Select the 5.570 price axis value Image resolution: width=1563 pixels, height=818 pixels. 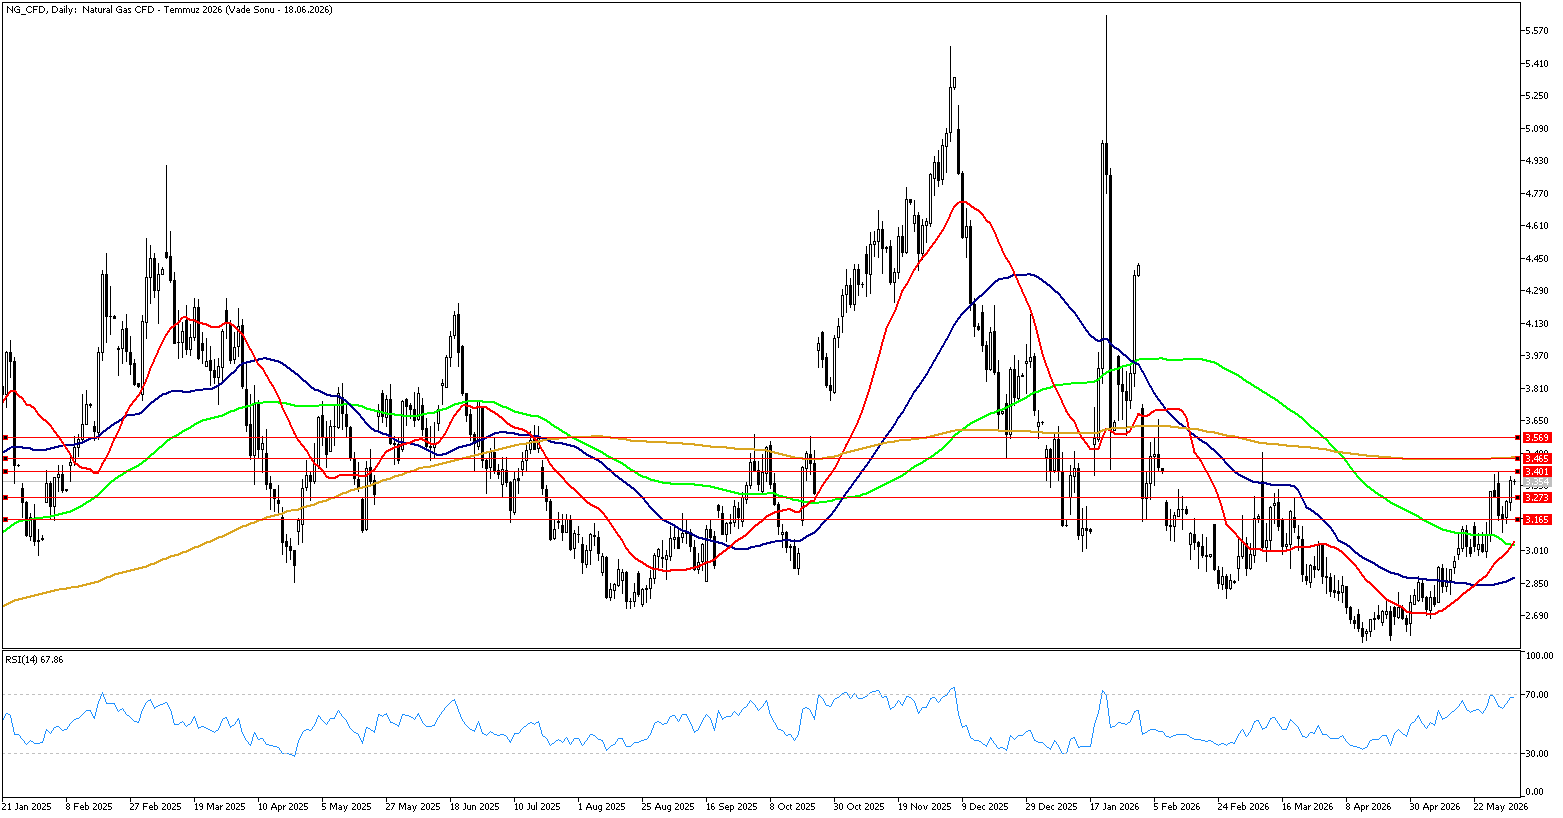[x=1538, y=31]
